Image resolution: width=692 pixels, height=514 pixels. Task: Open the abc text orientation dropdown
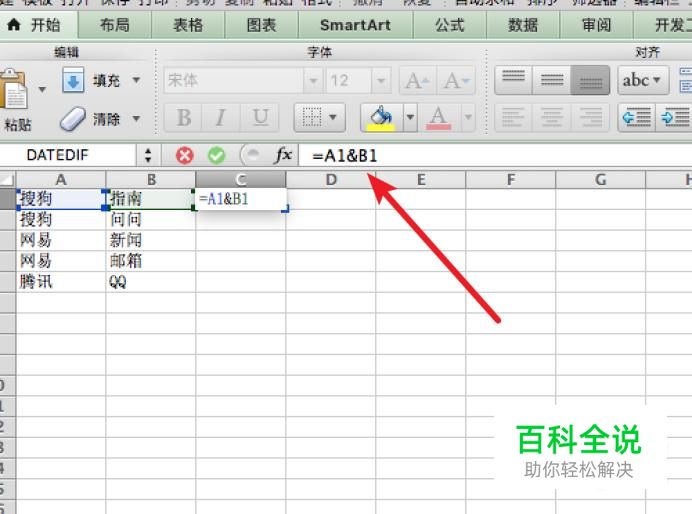pos(643,80)
